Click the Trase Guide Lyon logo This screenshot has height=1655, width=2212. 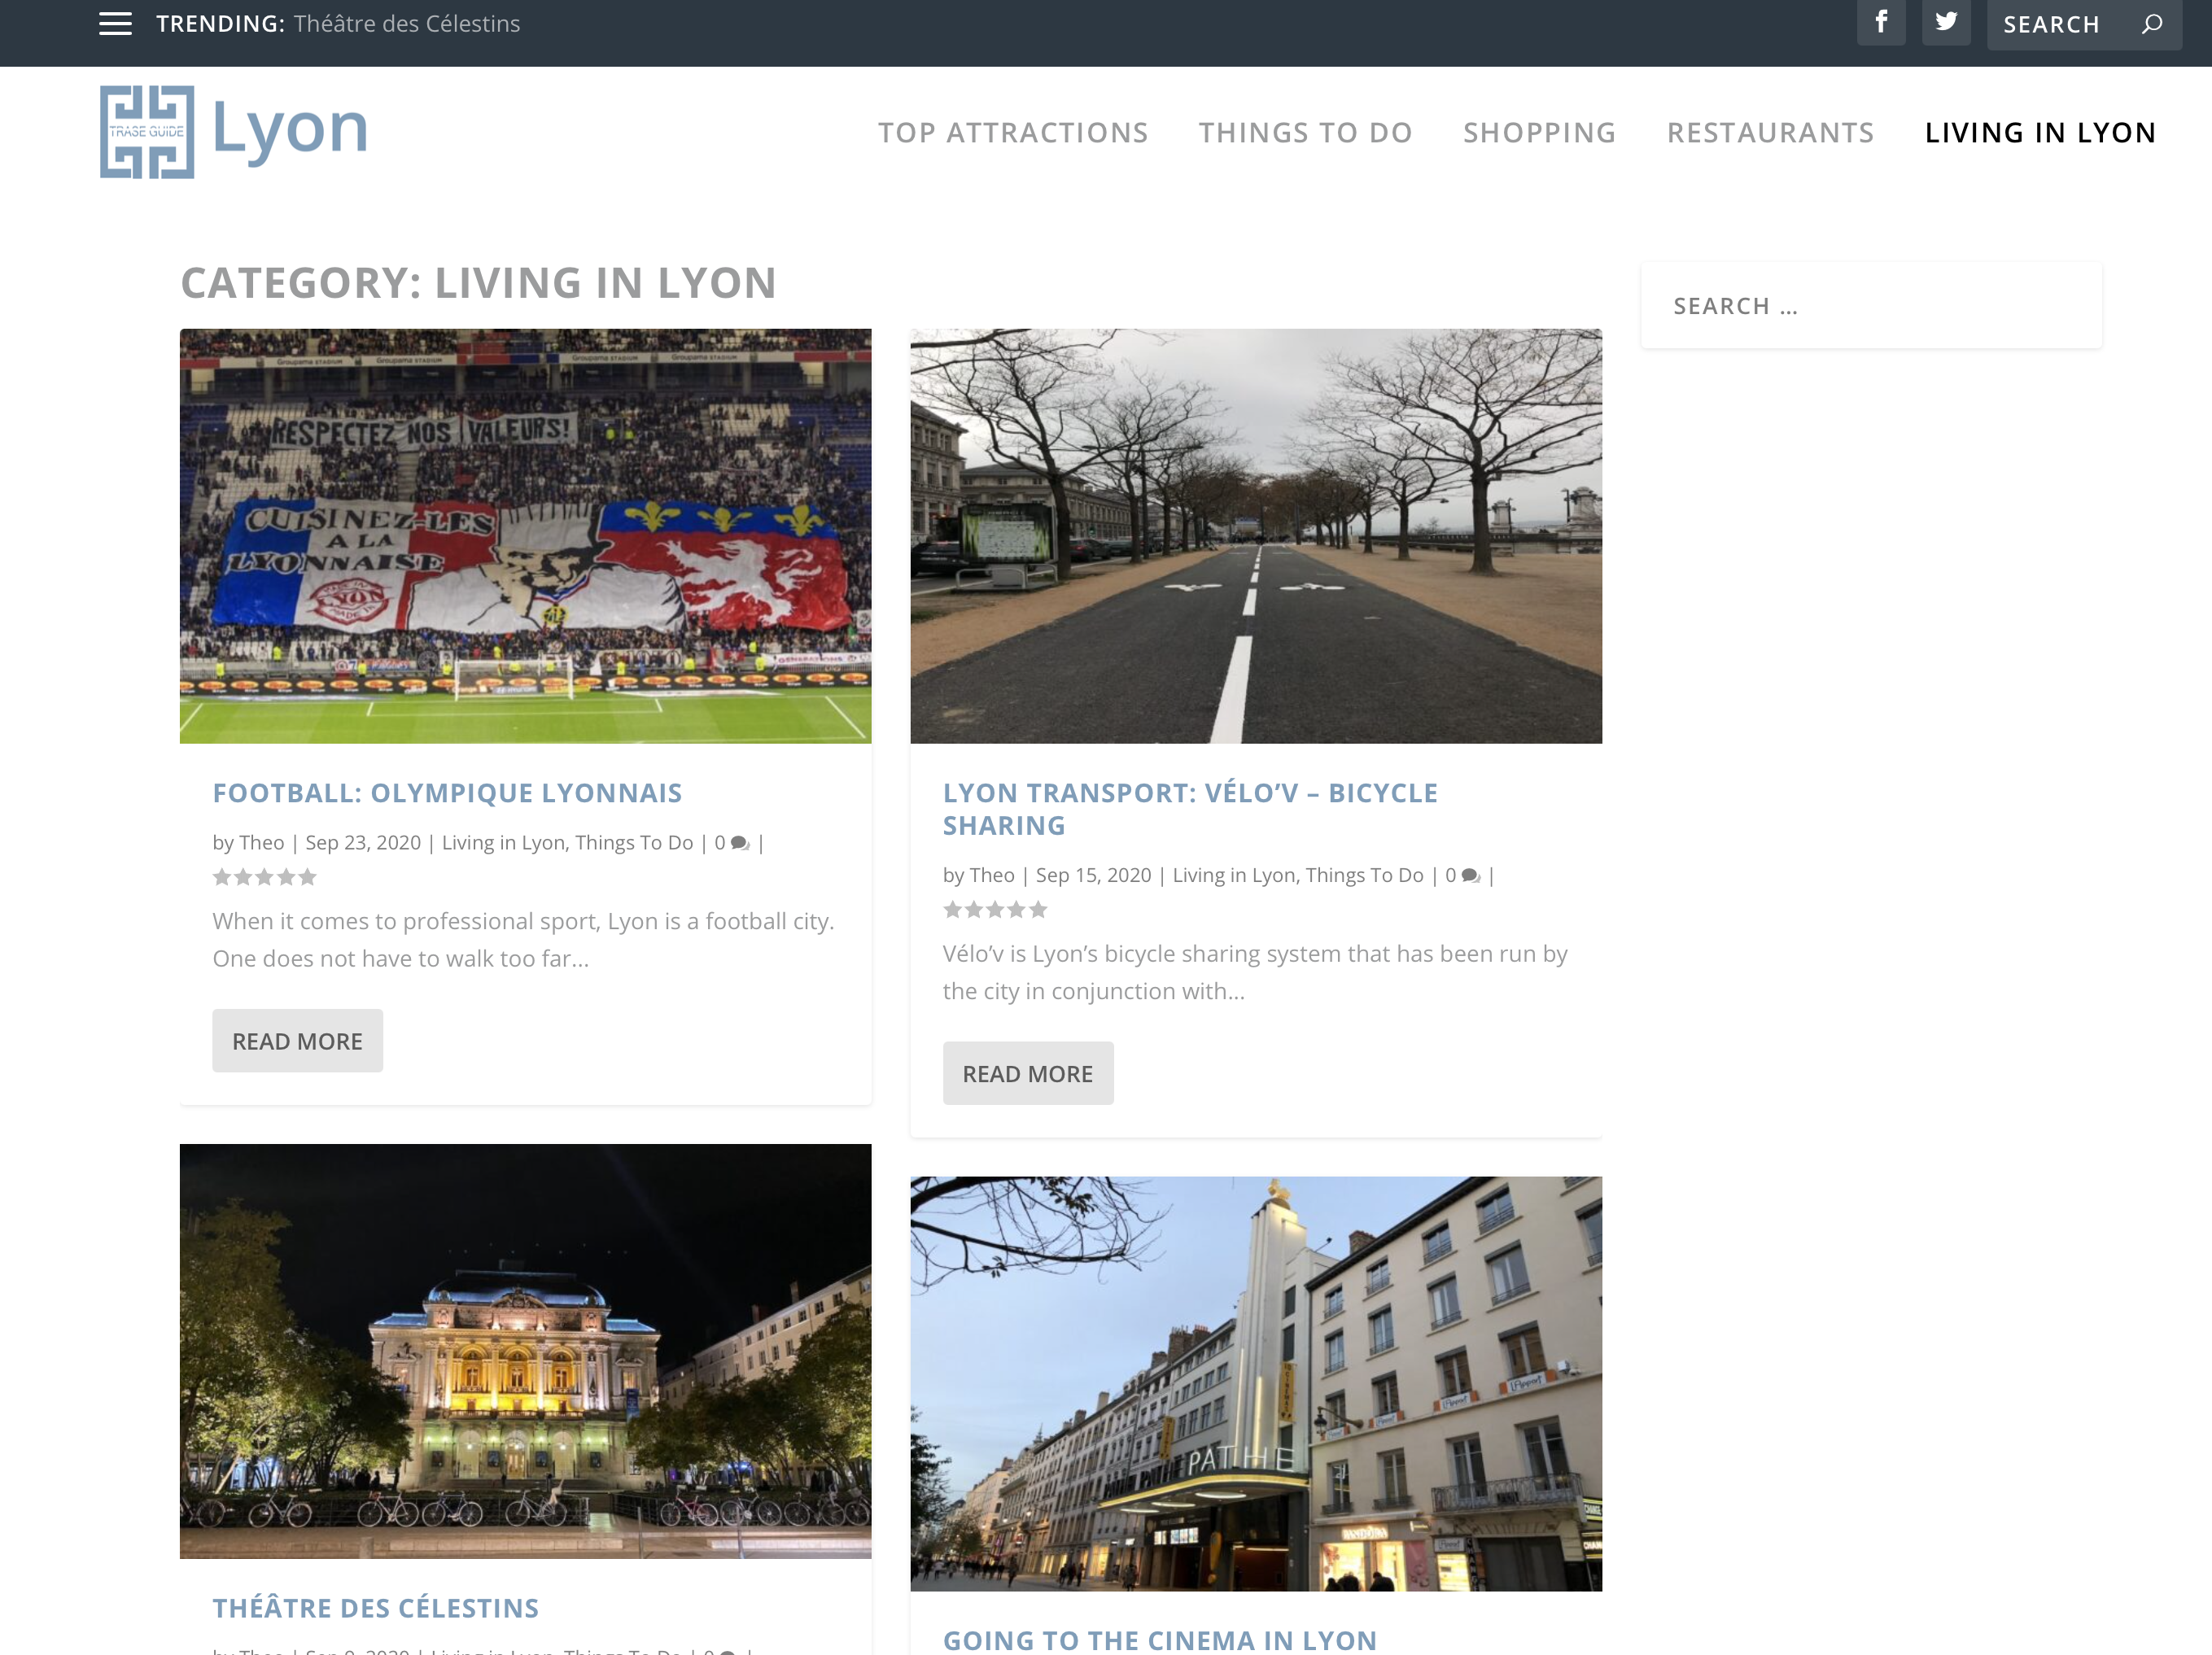[234, 131]
